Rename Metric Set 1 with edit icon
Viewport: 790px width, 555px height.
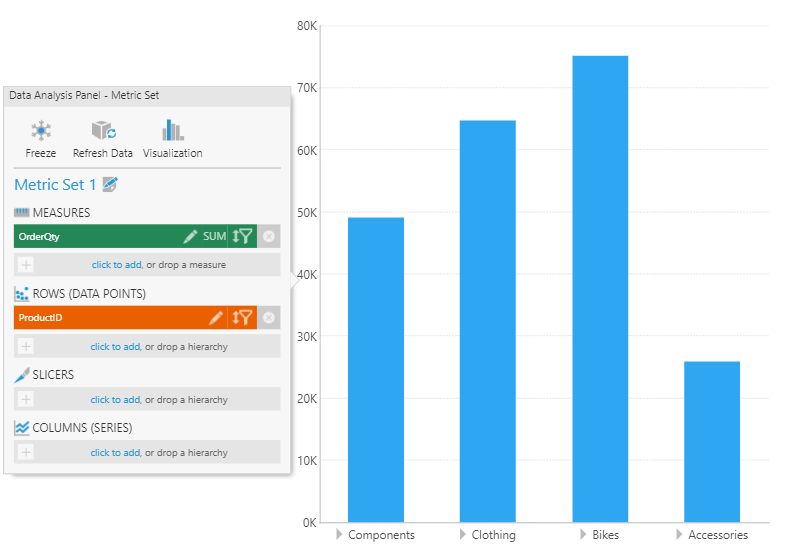pos(110,185)
